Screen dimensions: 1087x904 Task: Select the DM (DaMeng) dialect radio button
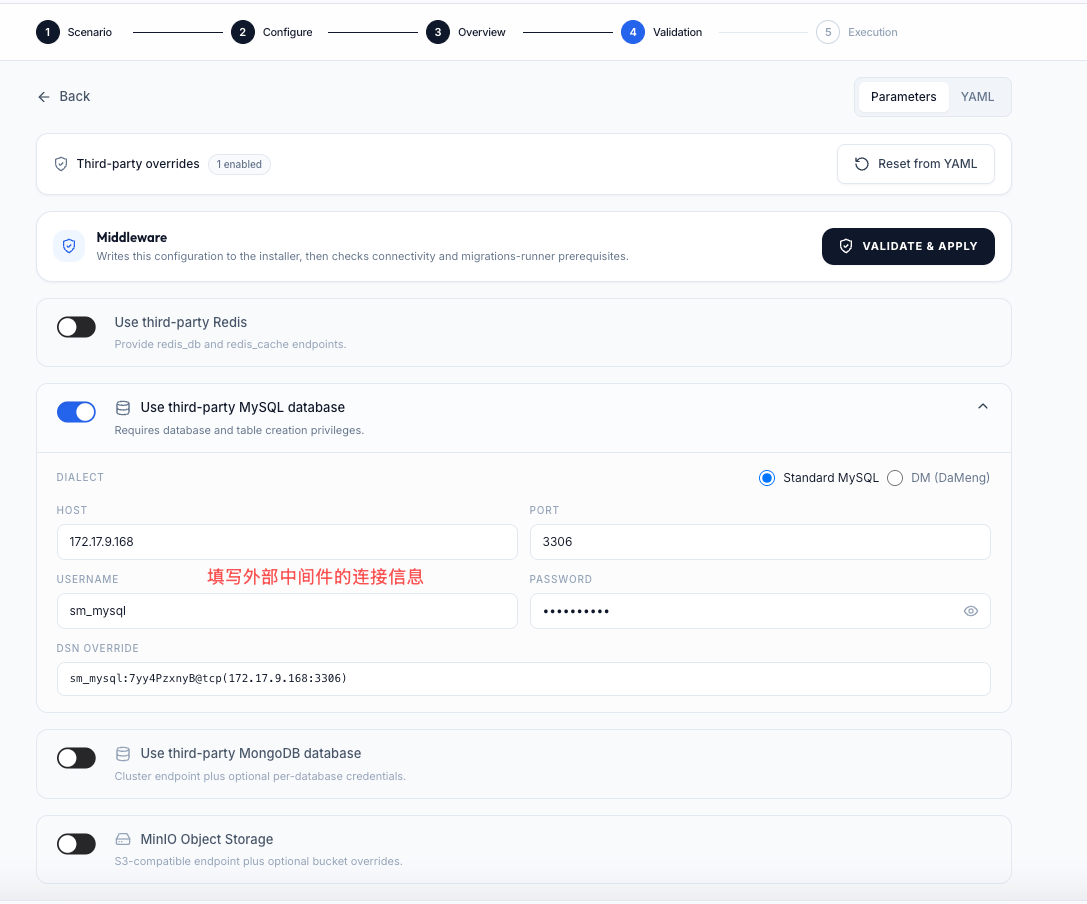coord(895,478)
